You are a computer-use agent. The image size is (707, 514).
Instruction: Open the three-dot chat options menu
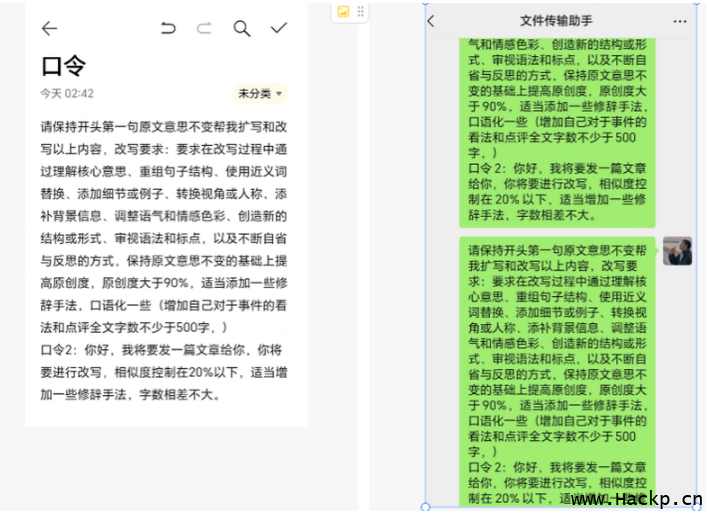click(680, 21)
